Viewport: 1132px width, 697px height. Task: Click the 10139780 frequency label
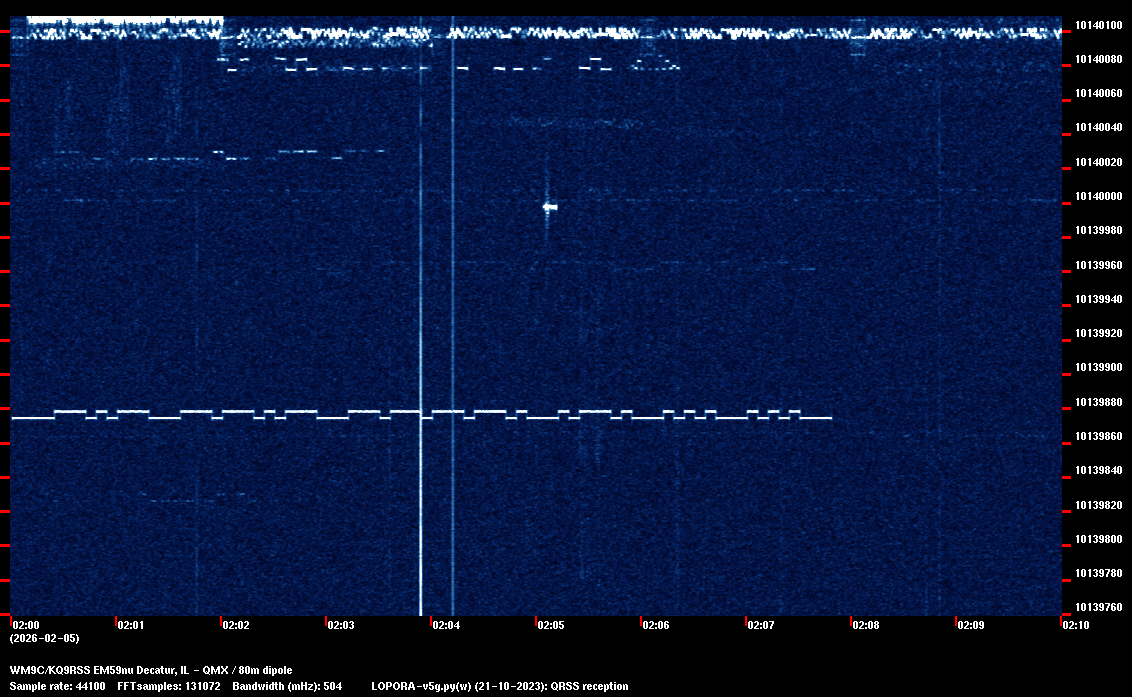click(1099, 573)
